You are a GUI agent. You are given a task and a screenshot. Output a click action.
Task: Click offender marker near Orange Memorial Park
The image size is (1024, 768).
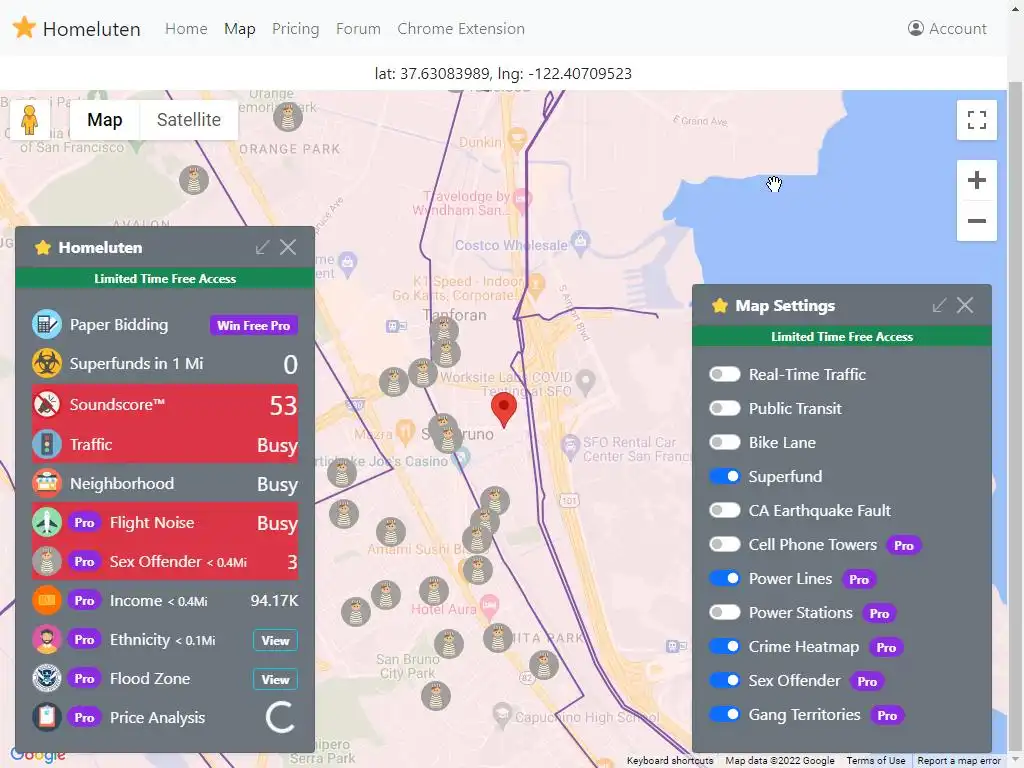pyautogui.click(x=287, y=118)
